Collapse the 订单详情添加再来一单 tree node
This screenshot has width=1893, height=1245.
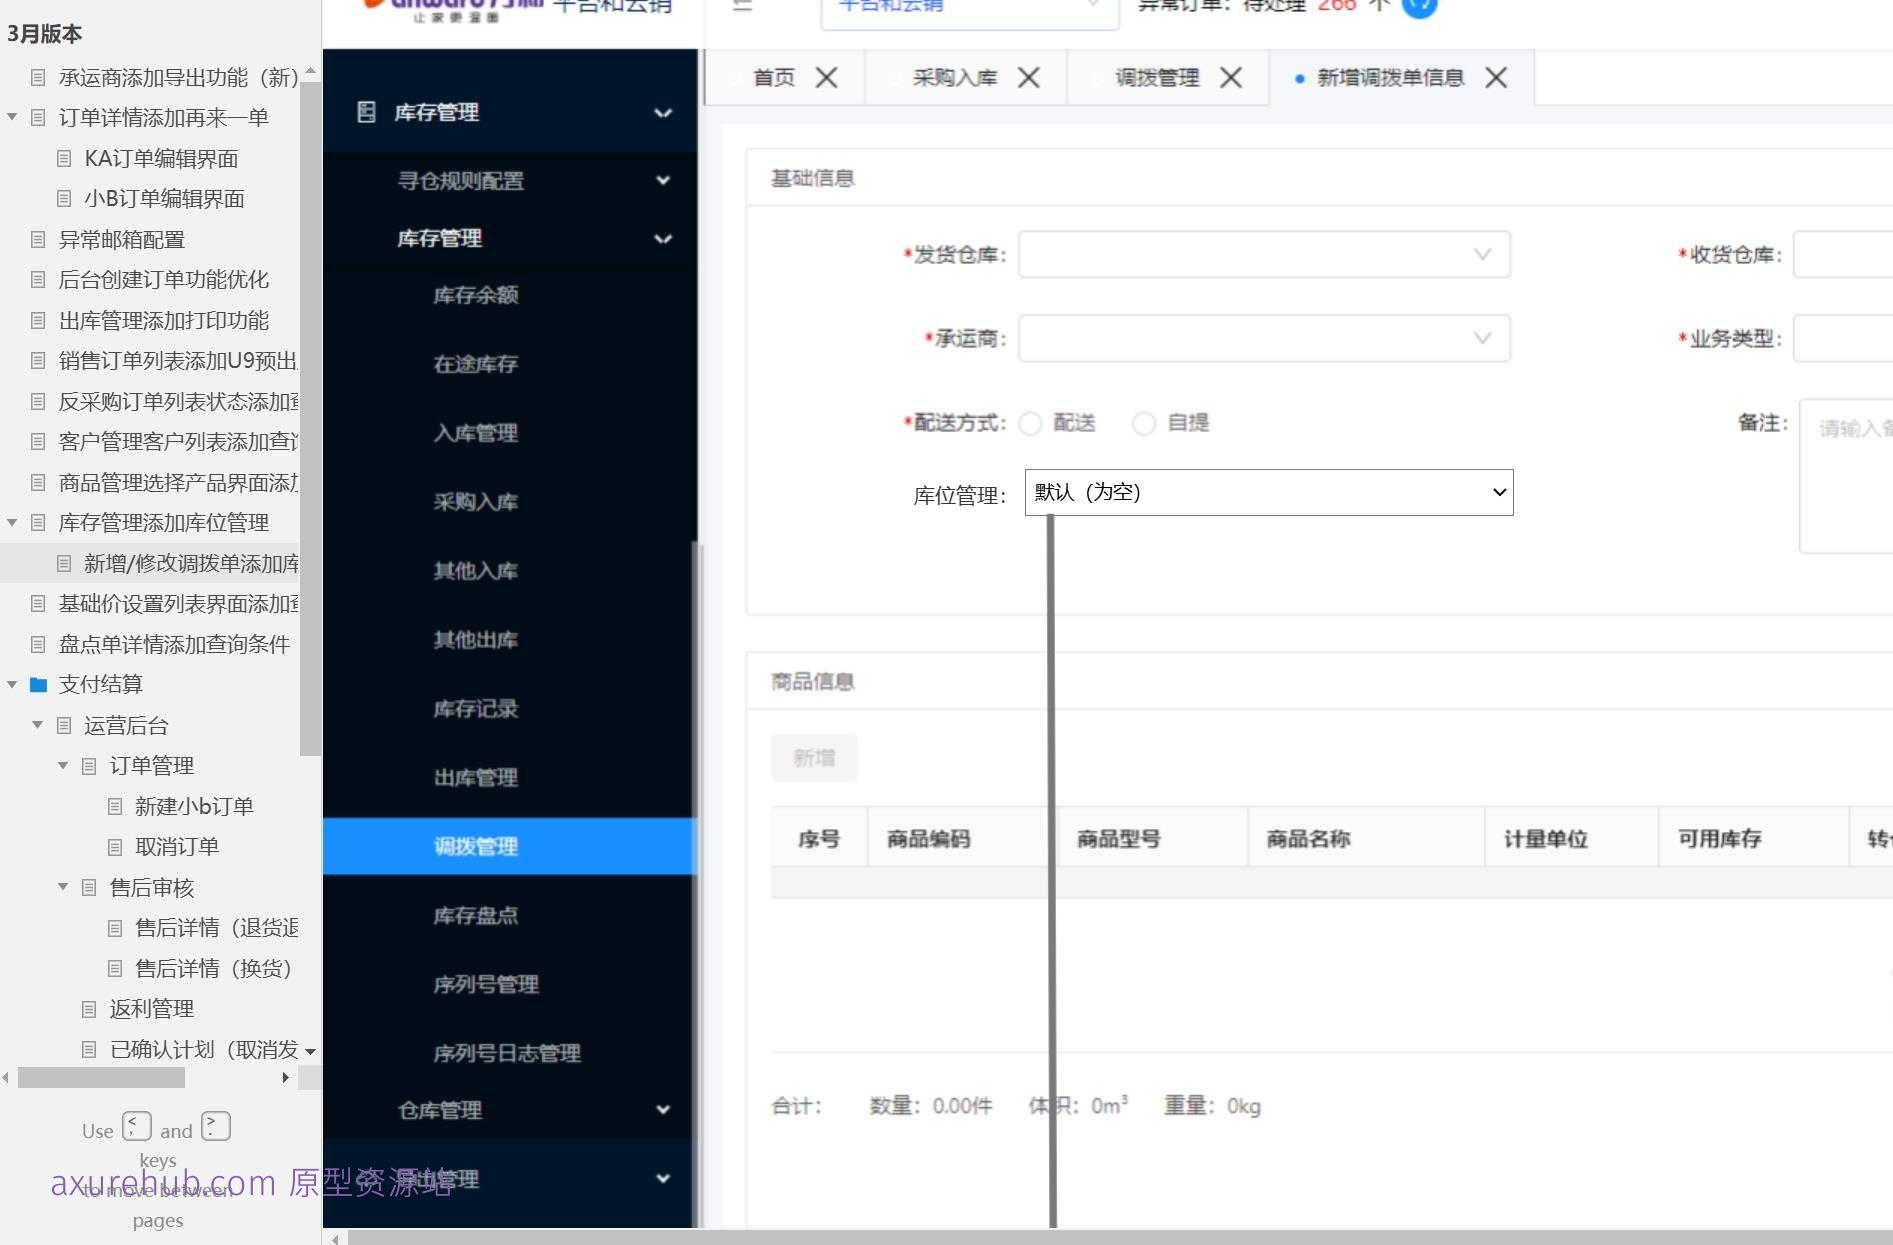[13, 116]
